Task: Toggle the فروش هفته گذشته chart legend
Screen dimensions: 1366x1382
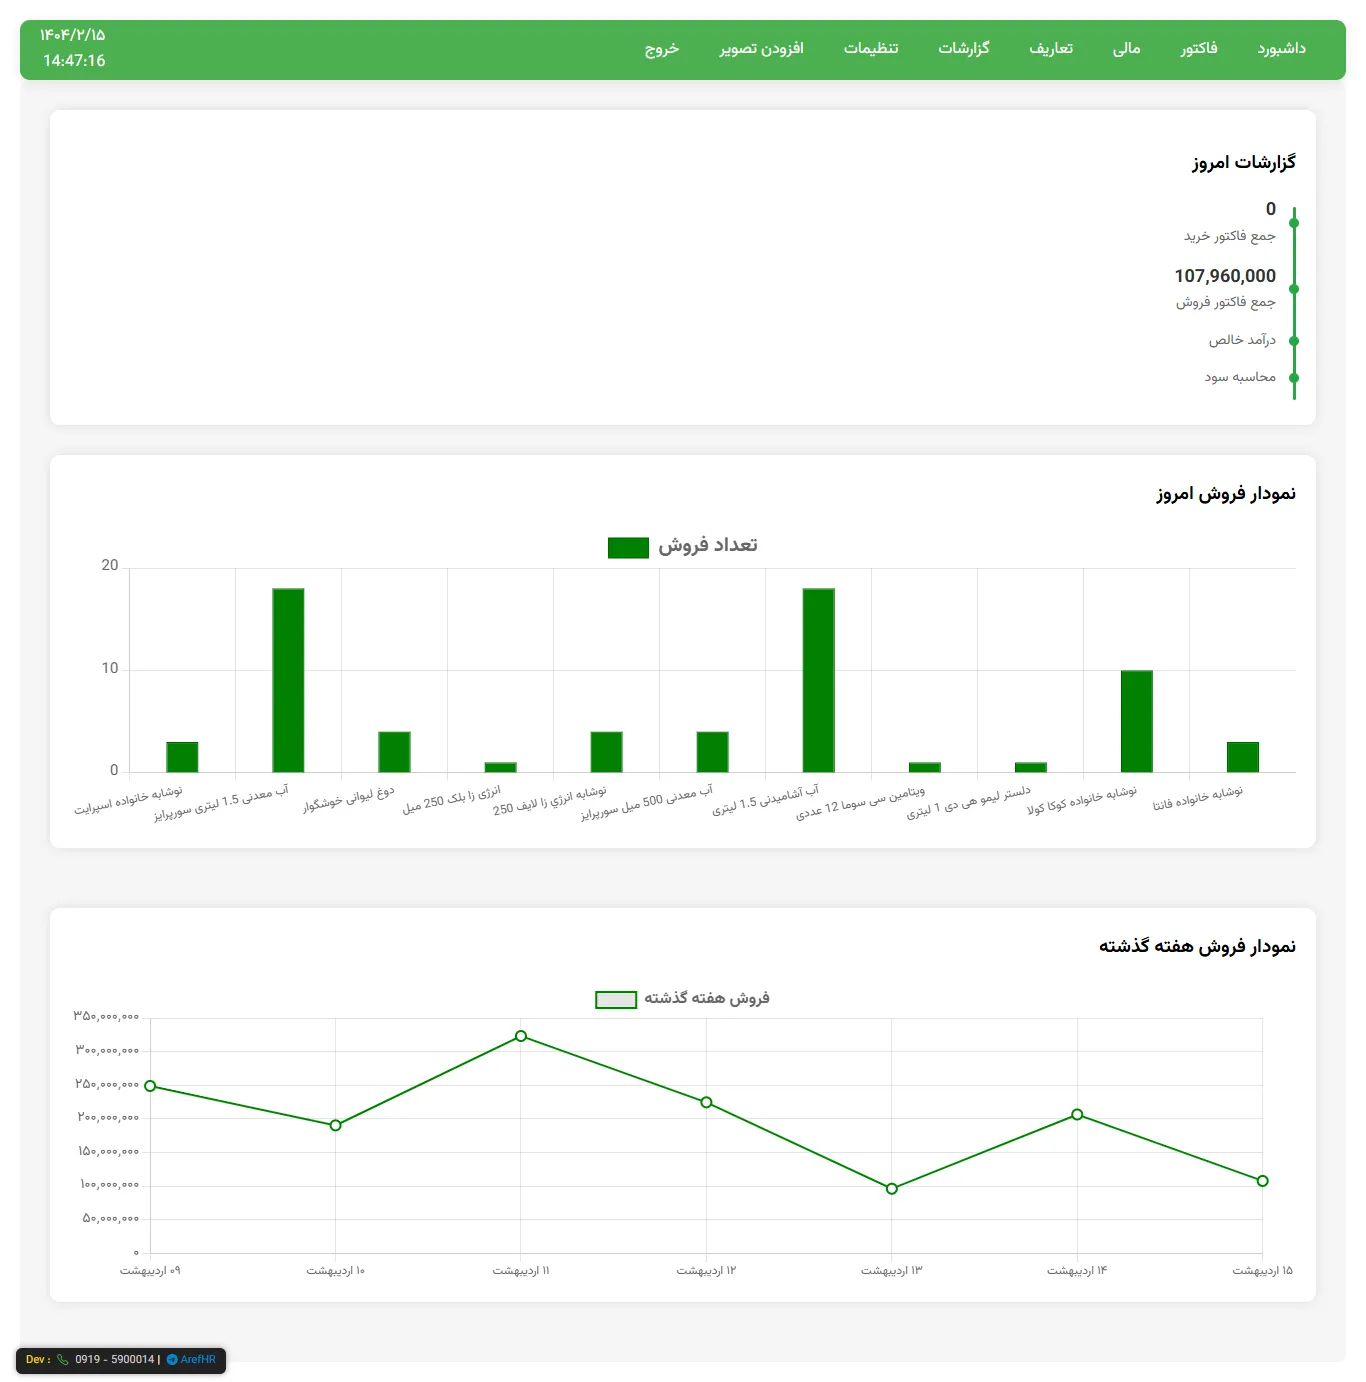Action: point(683,998)
